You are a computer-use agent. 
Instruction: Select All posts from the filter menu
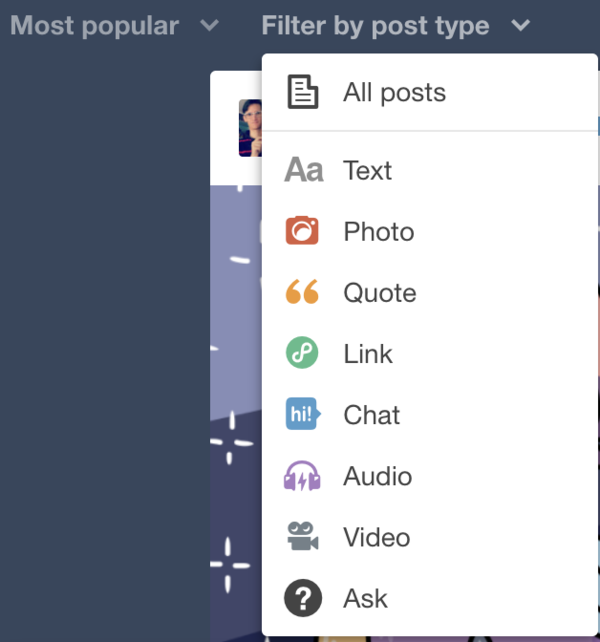(x=430, y=92)
